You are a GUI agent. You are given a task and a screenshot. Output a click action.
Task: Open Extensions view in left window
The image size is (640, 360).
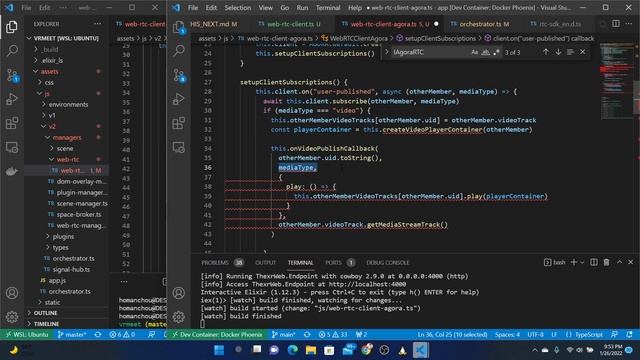pyautogui.click(x=12, y=123)
